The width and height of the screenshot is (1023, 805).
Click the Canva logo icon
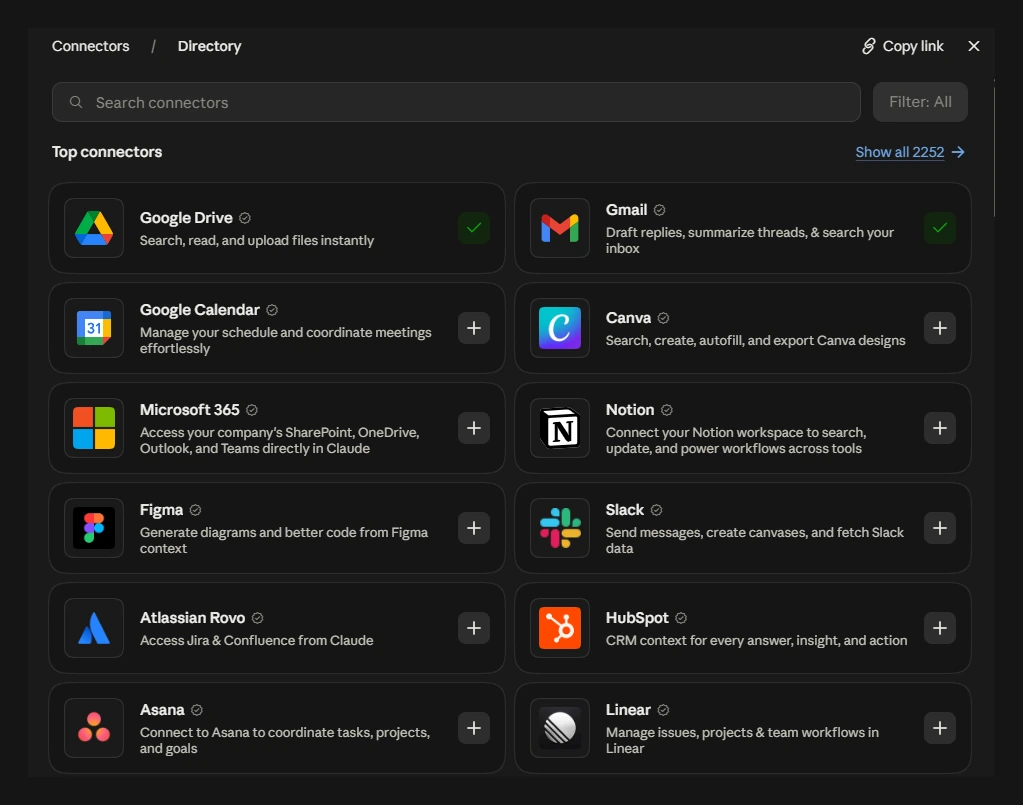[560, 327]
